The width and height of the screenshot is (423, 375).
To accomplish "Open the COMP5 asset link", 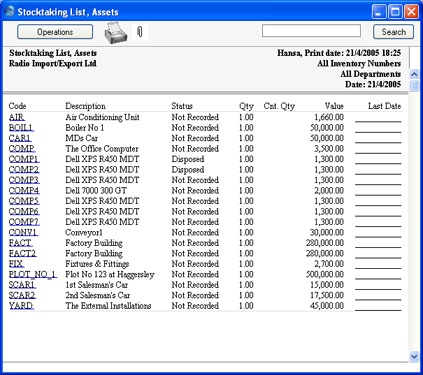I will point(24,201).
